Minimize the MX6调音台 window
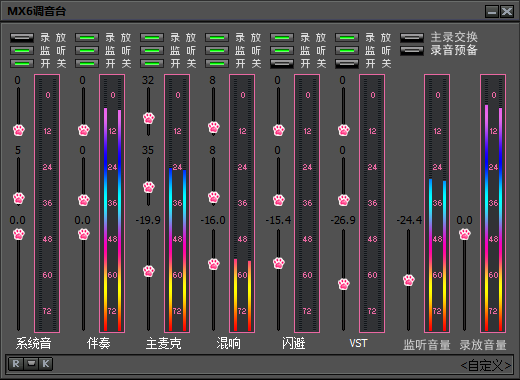Image resolution: width=520 pixels, height=380 pixels. (492, 12)
